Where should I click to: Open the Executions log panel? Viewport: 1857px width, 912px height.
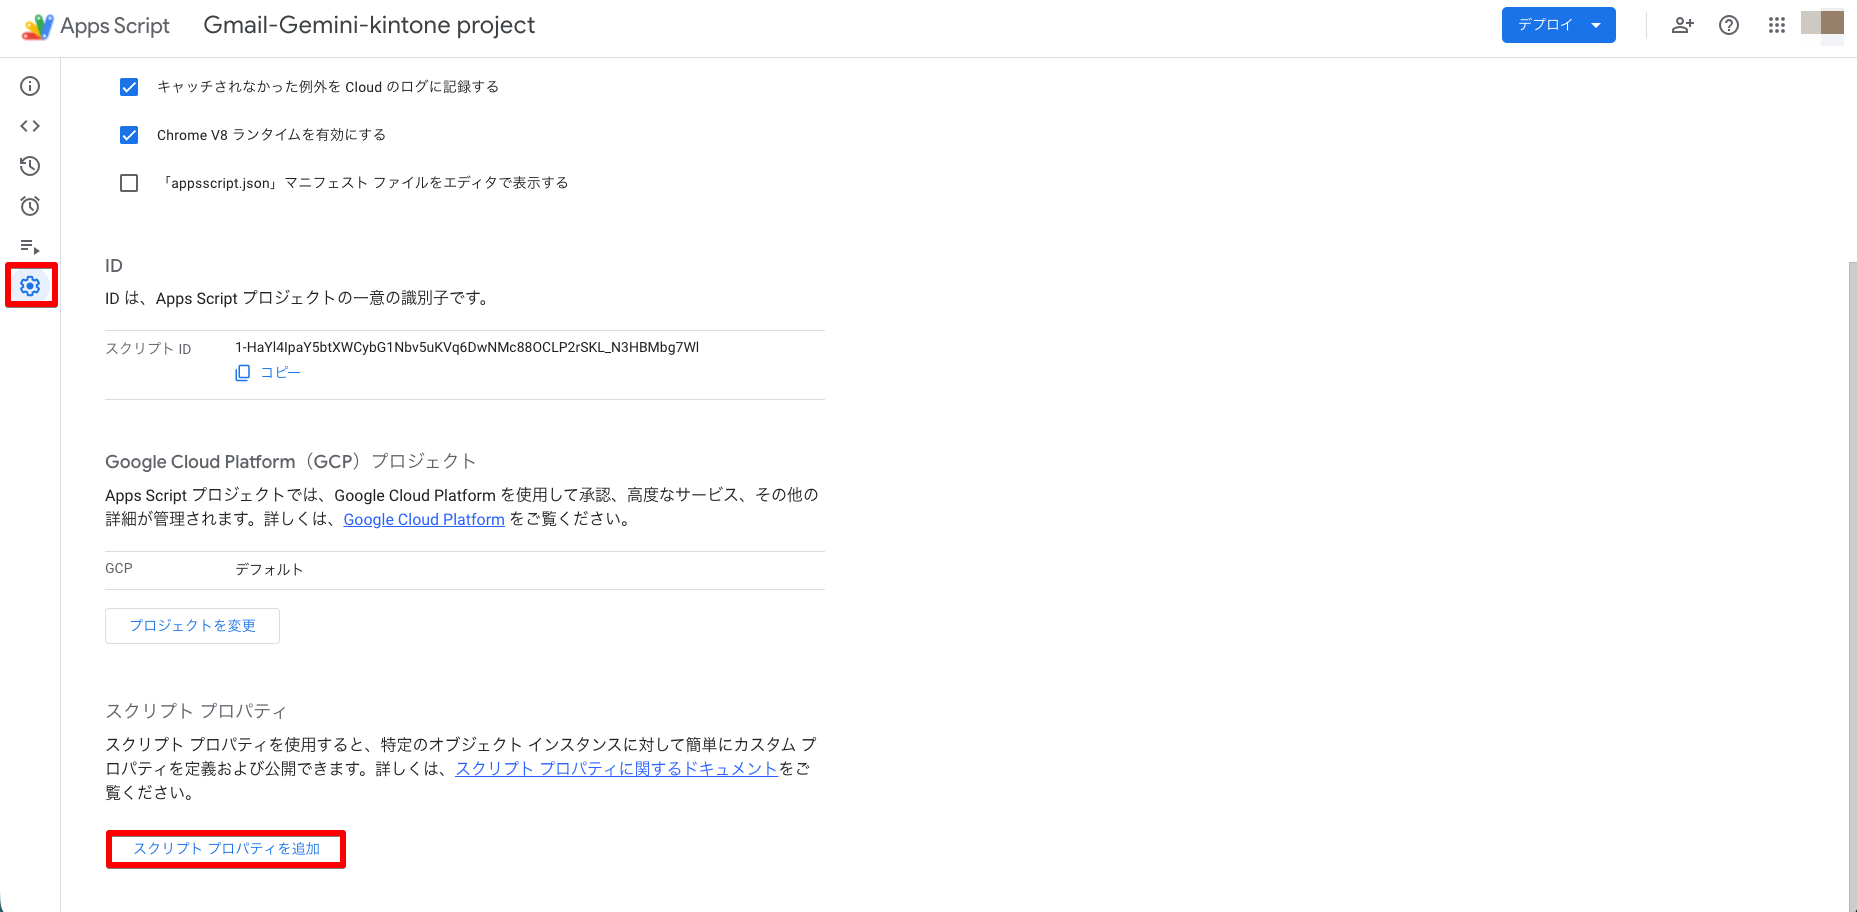tap(30, 246)
